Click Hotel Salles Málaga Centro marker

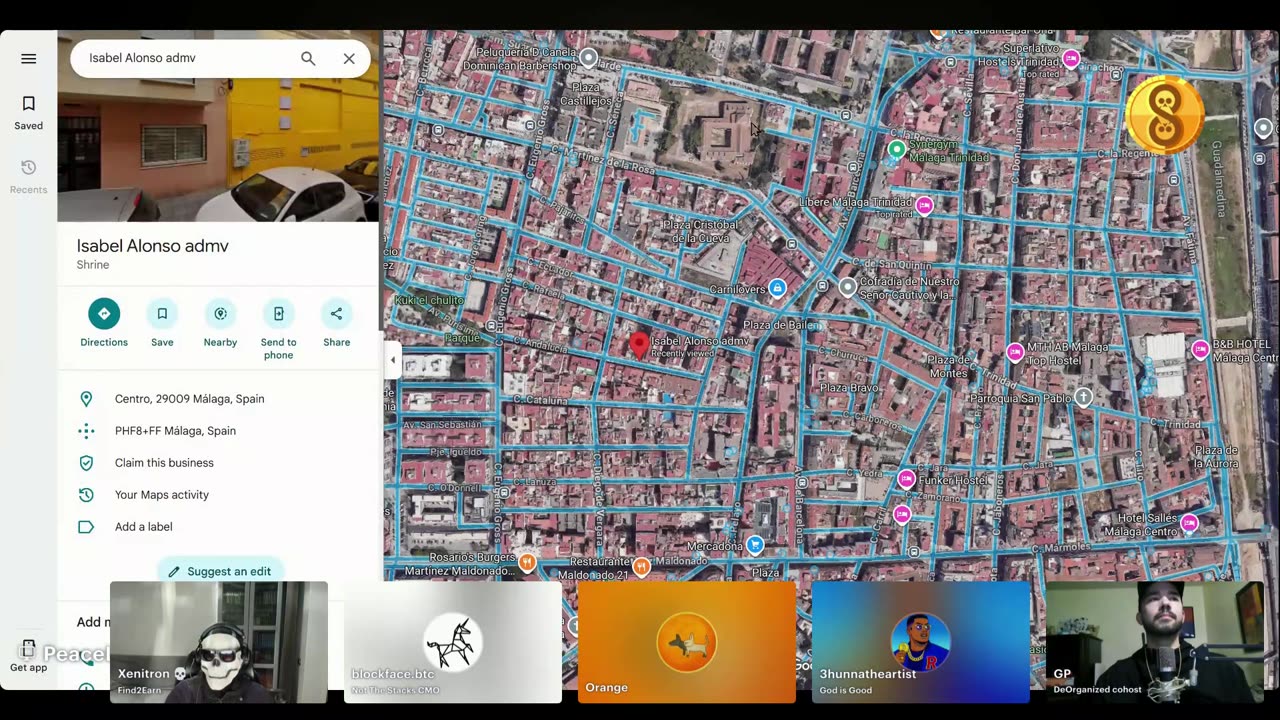(1189, 523)
